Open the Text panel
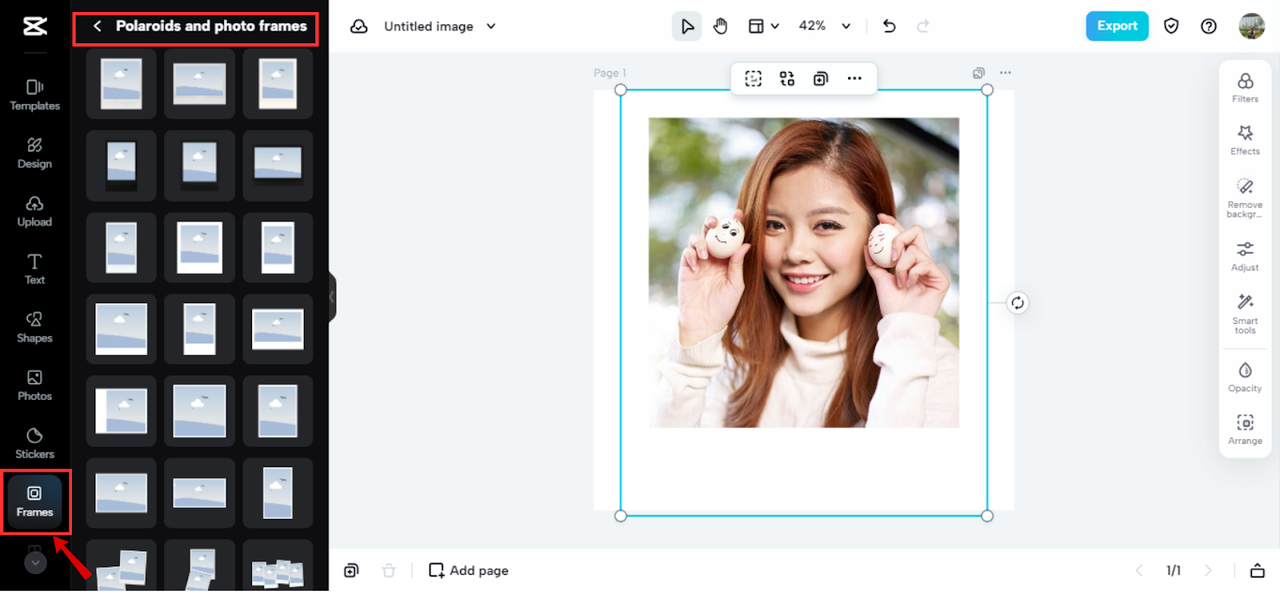Screen dimensions: 1280x595 [35, 268]
